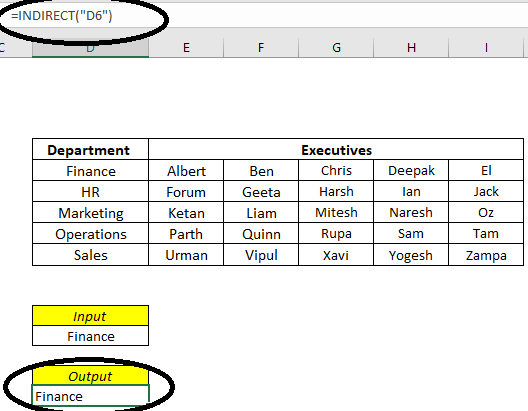Select column H header

tap(411, 47)
